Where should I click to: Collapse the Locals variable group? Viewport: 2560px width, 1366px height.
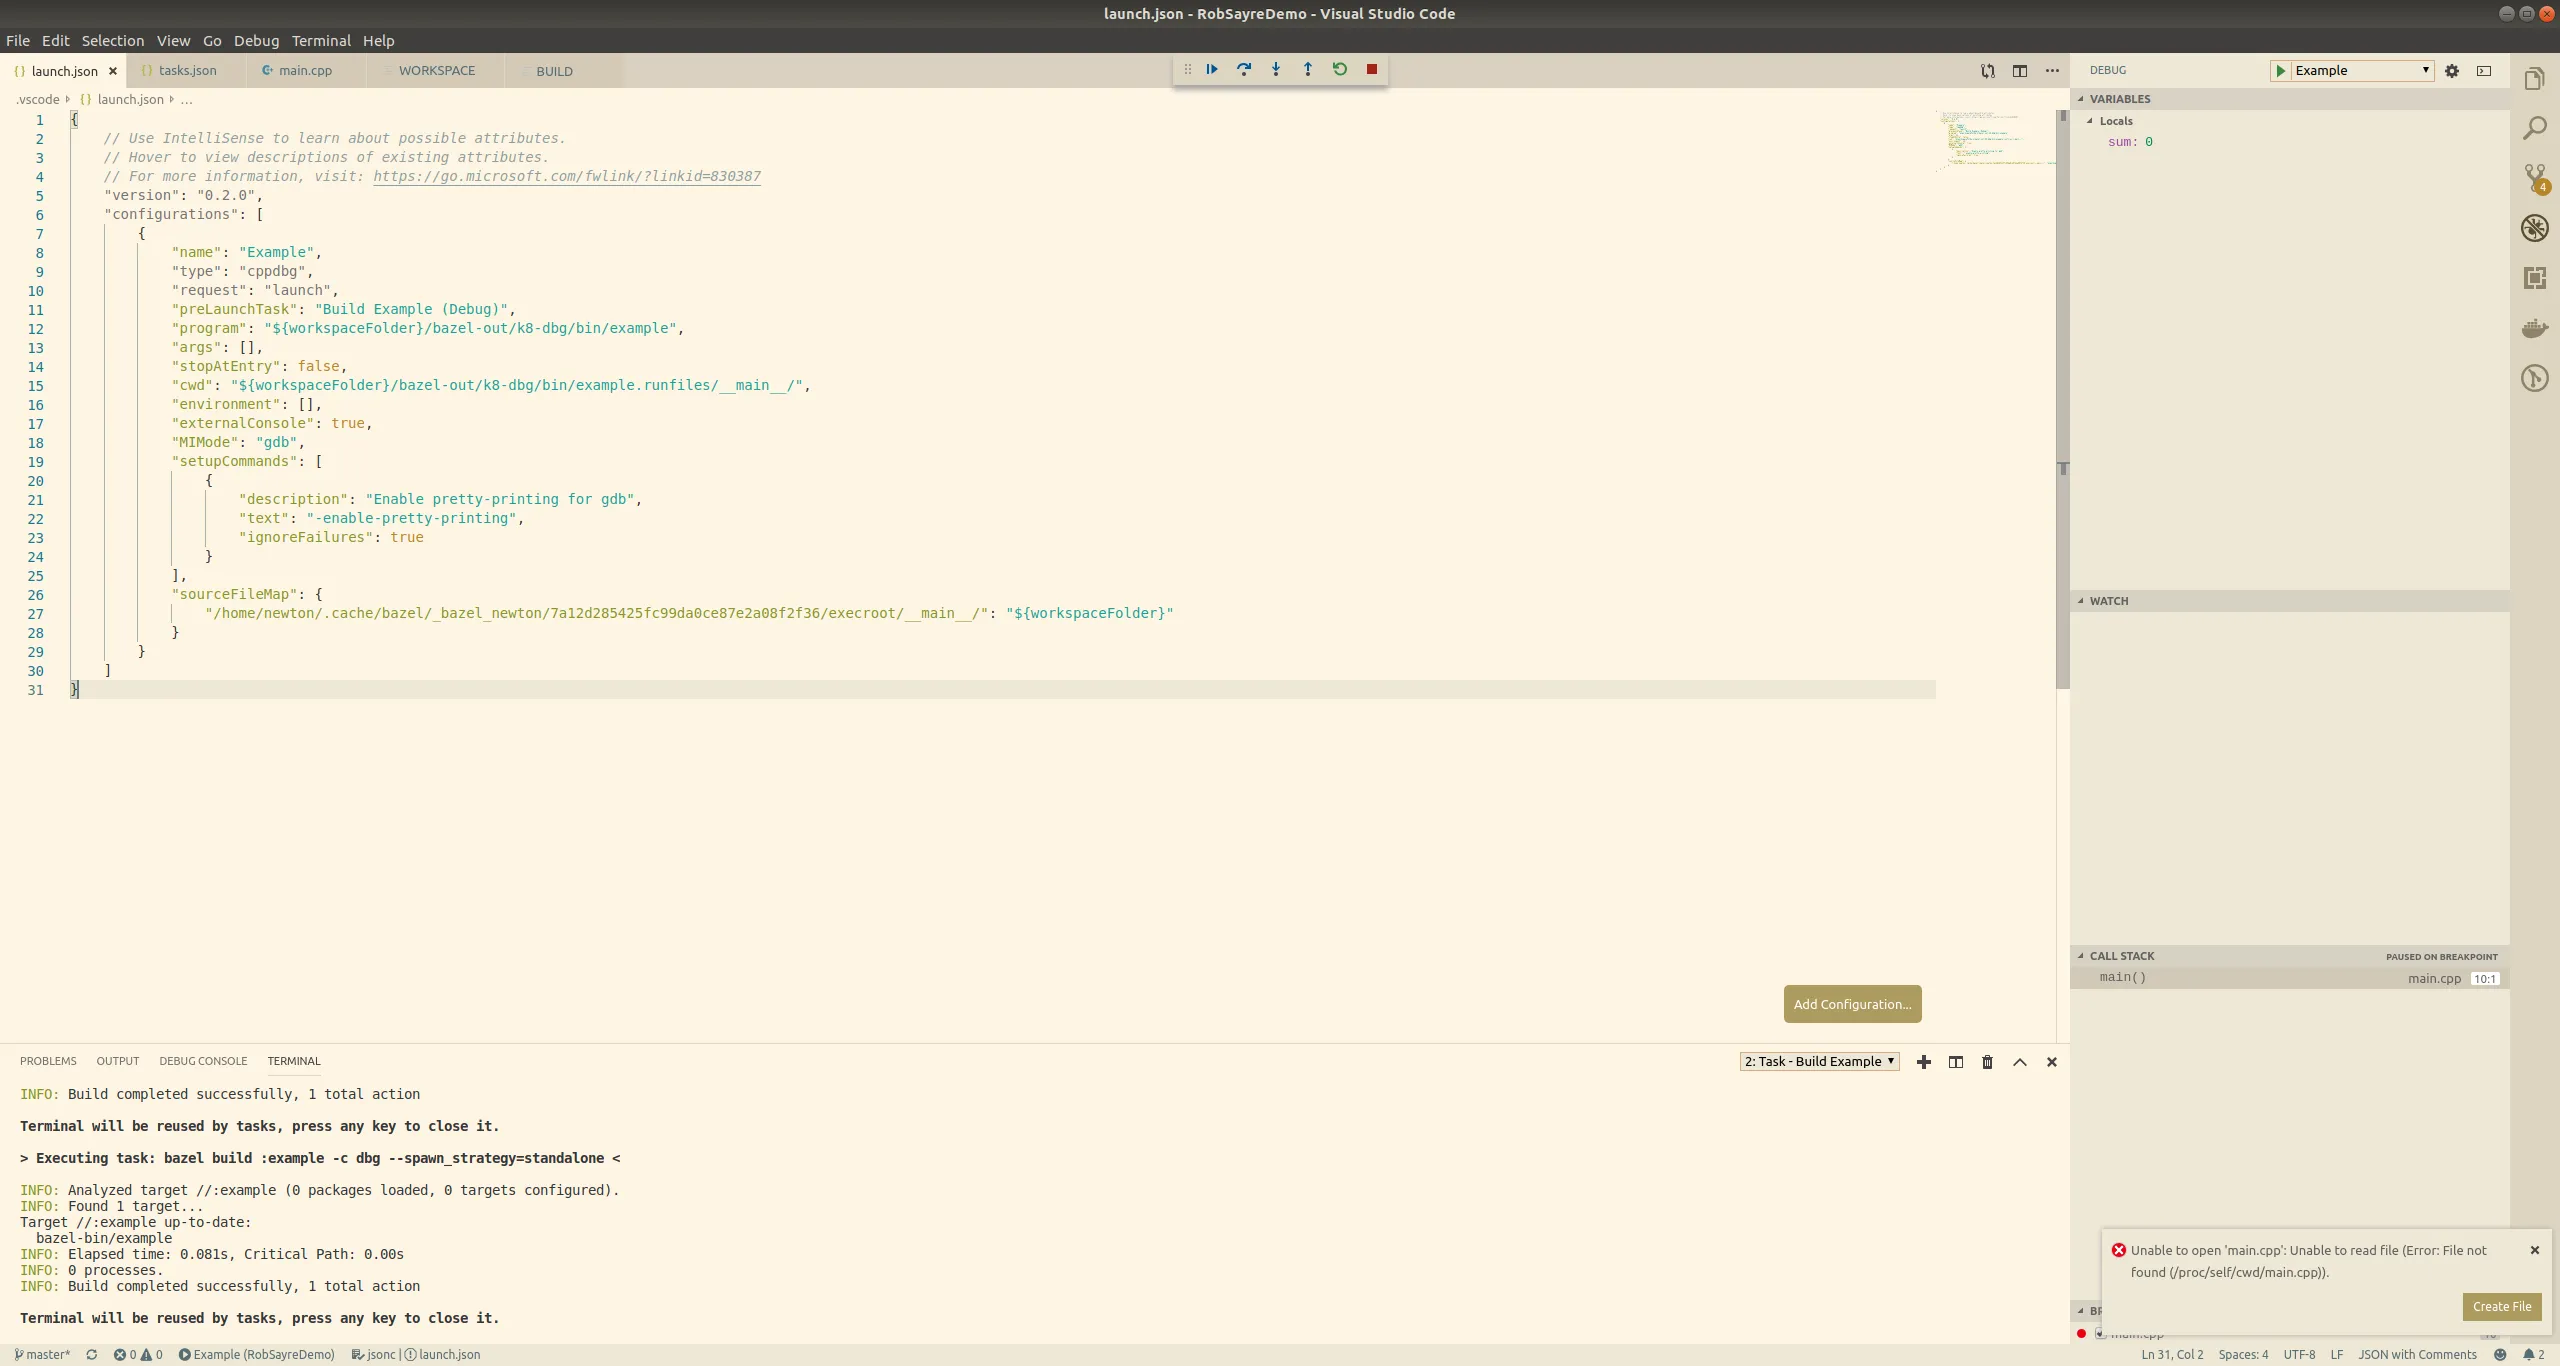click(x=2090, y=121)
